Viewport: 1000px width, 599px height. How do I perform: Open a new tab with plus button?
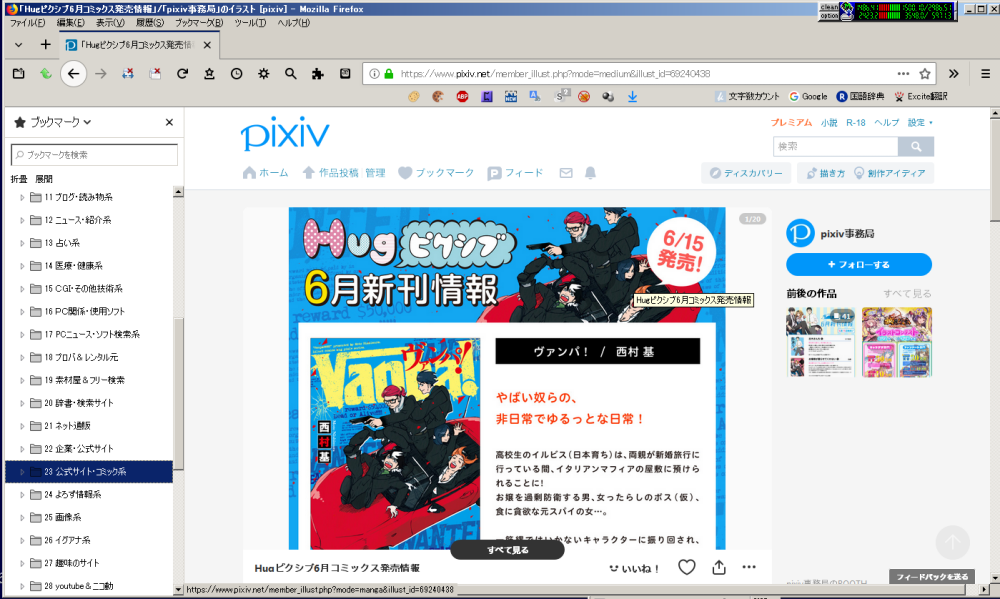point(45,45)
